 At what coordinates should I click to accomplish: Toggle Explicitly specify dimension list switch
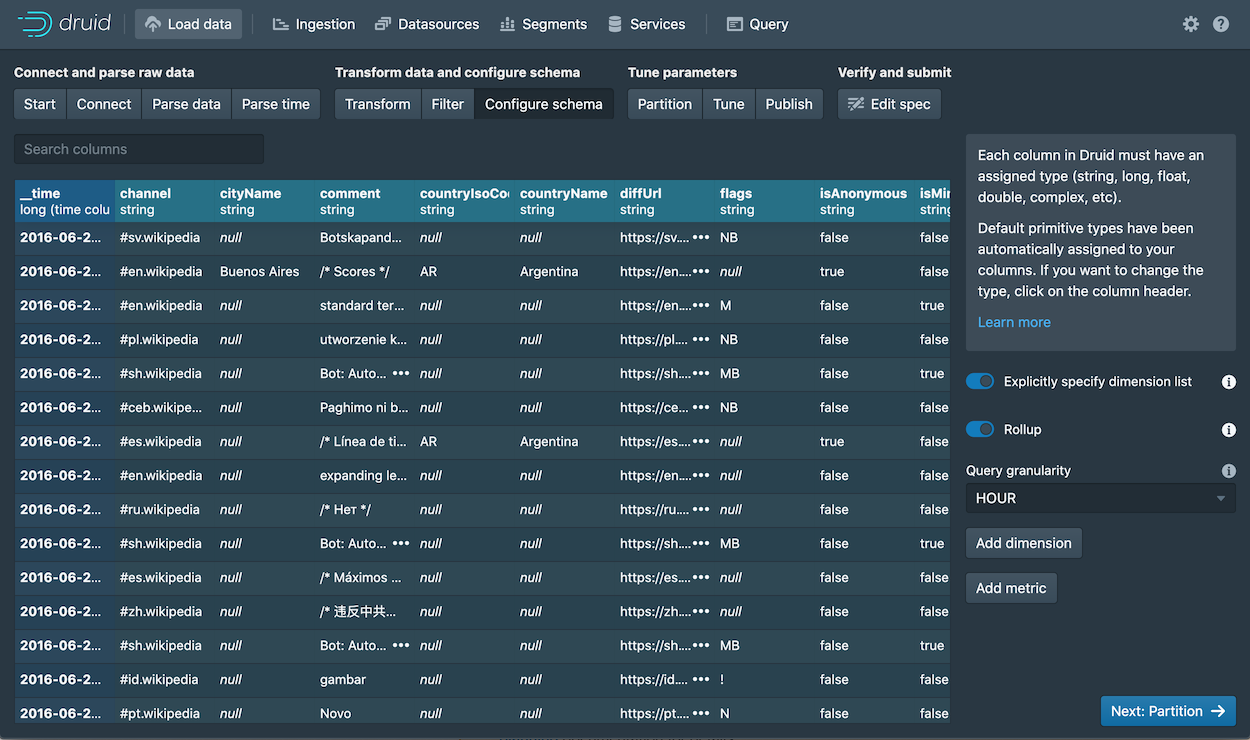coord(980,382)
